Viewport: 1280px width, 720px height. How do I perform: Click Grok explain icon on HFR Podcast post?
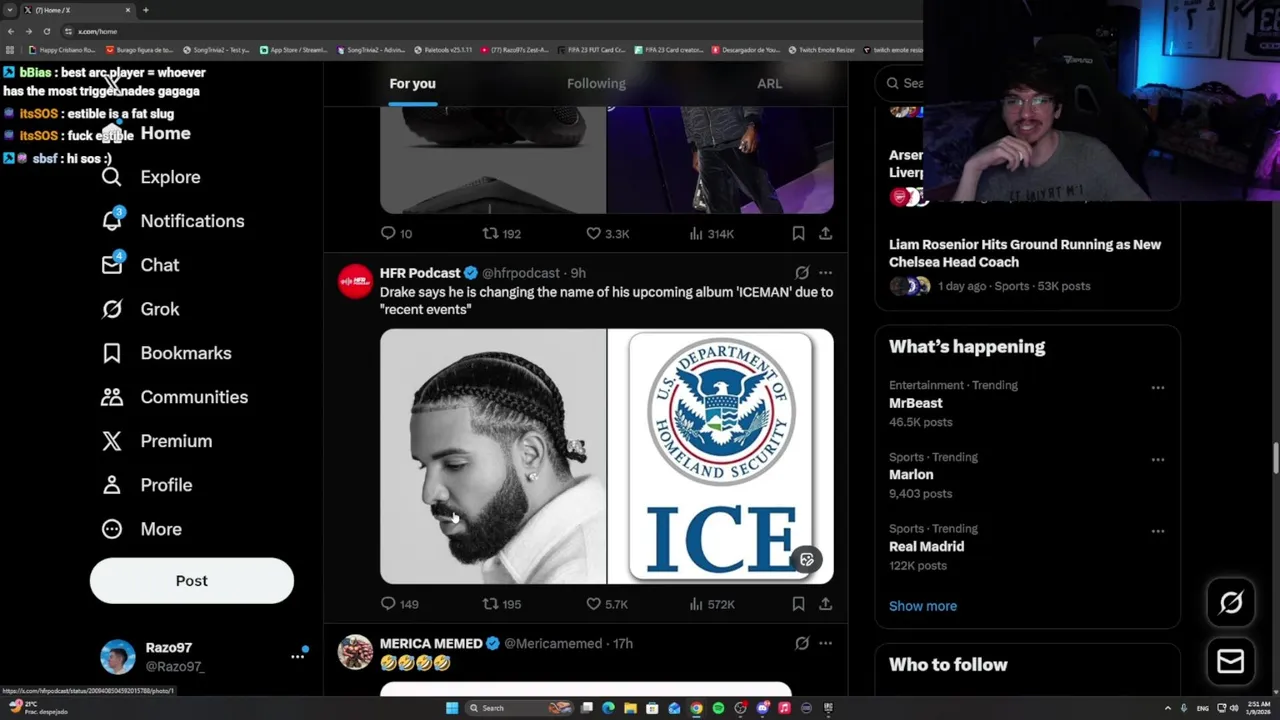(802, 273)
